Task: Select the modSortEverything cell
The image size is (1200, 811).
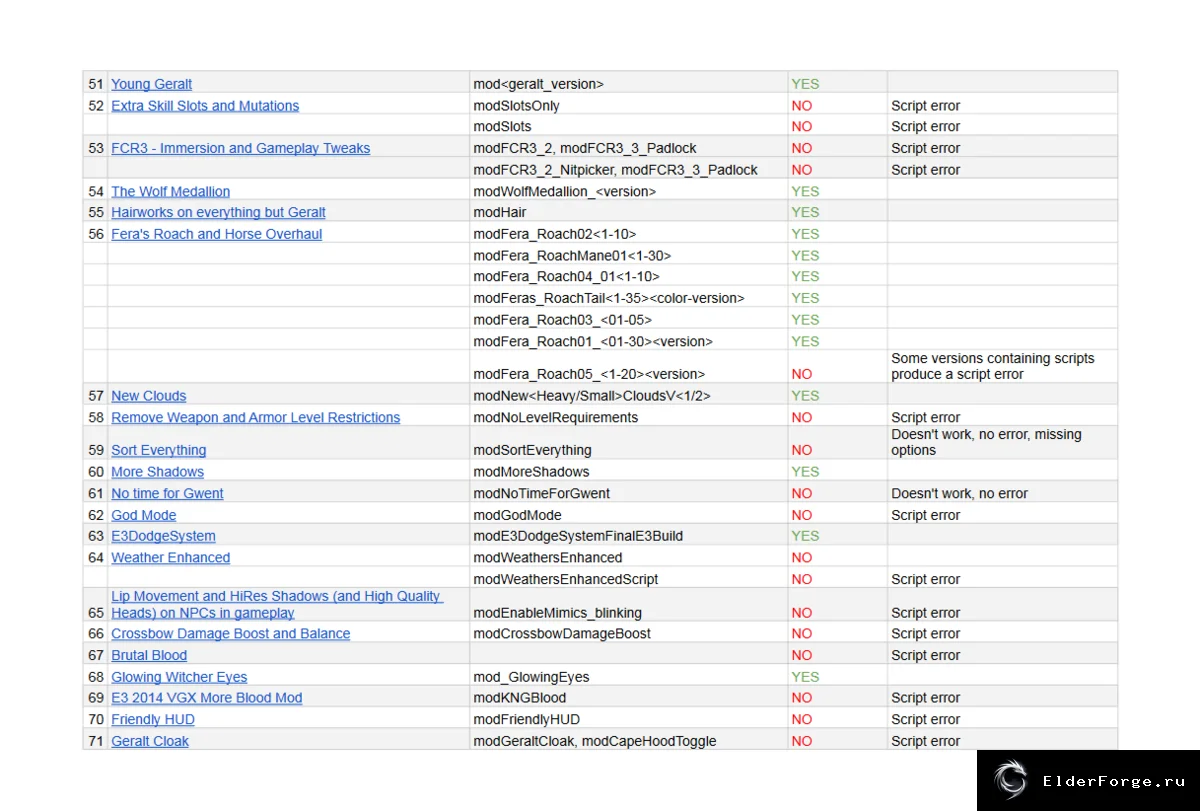Action: point(628,444)
